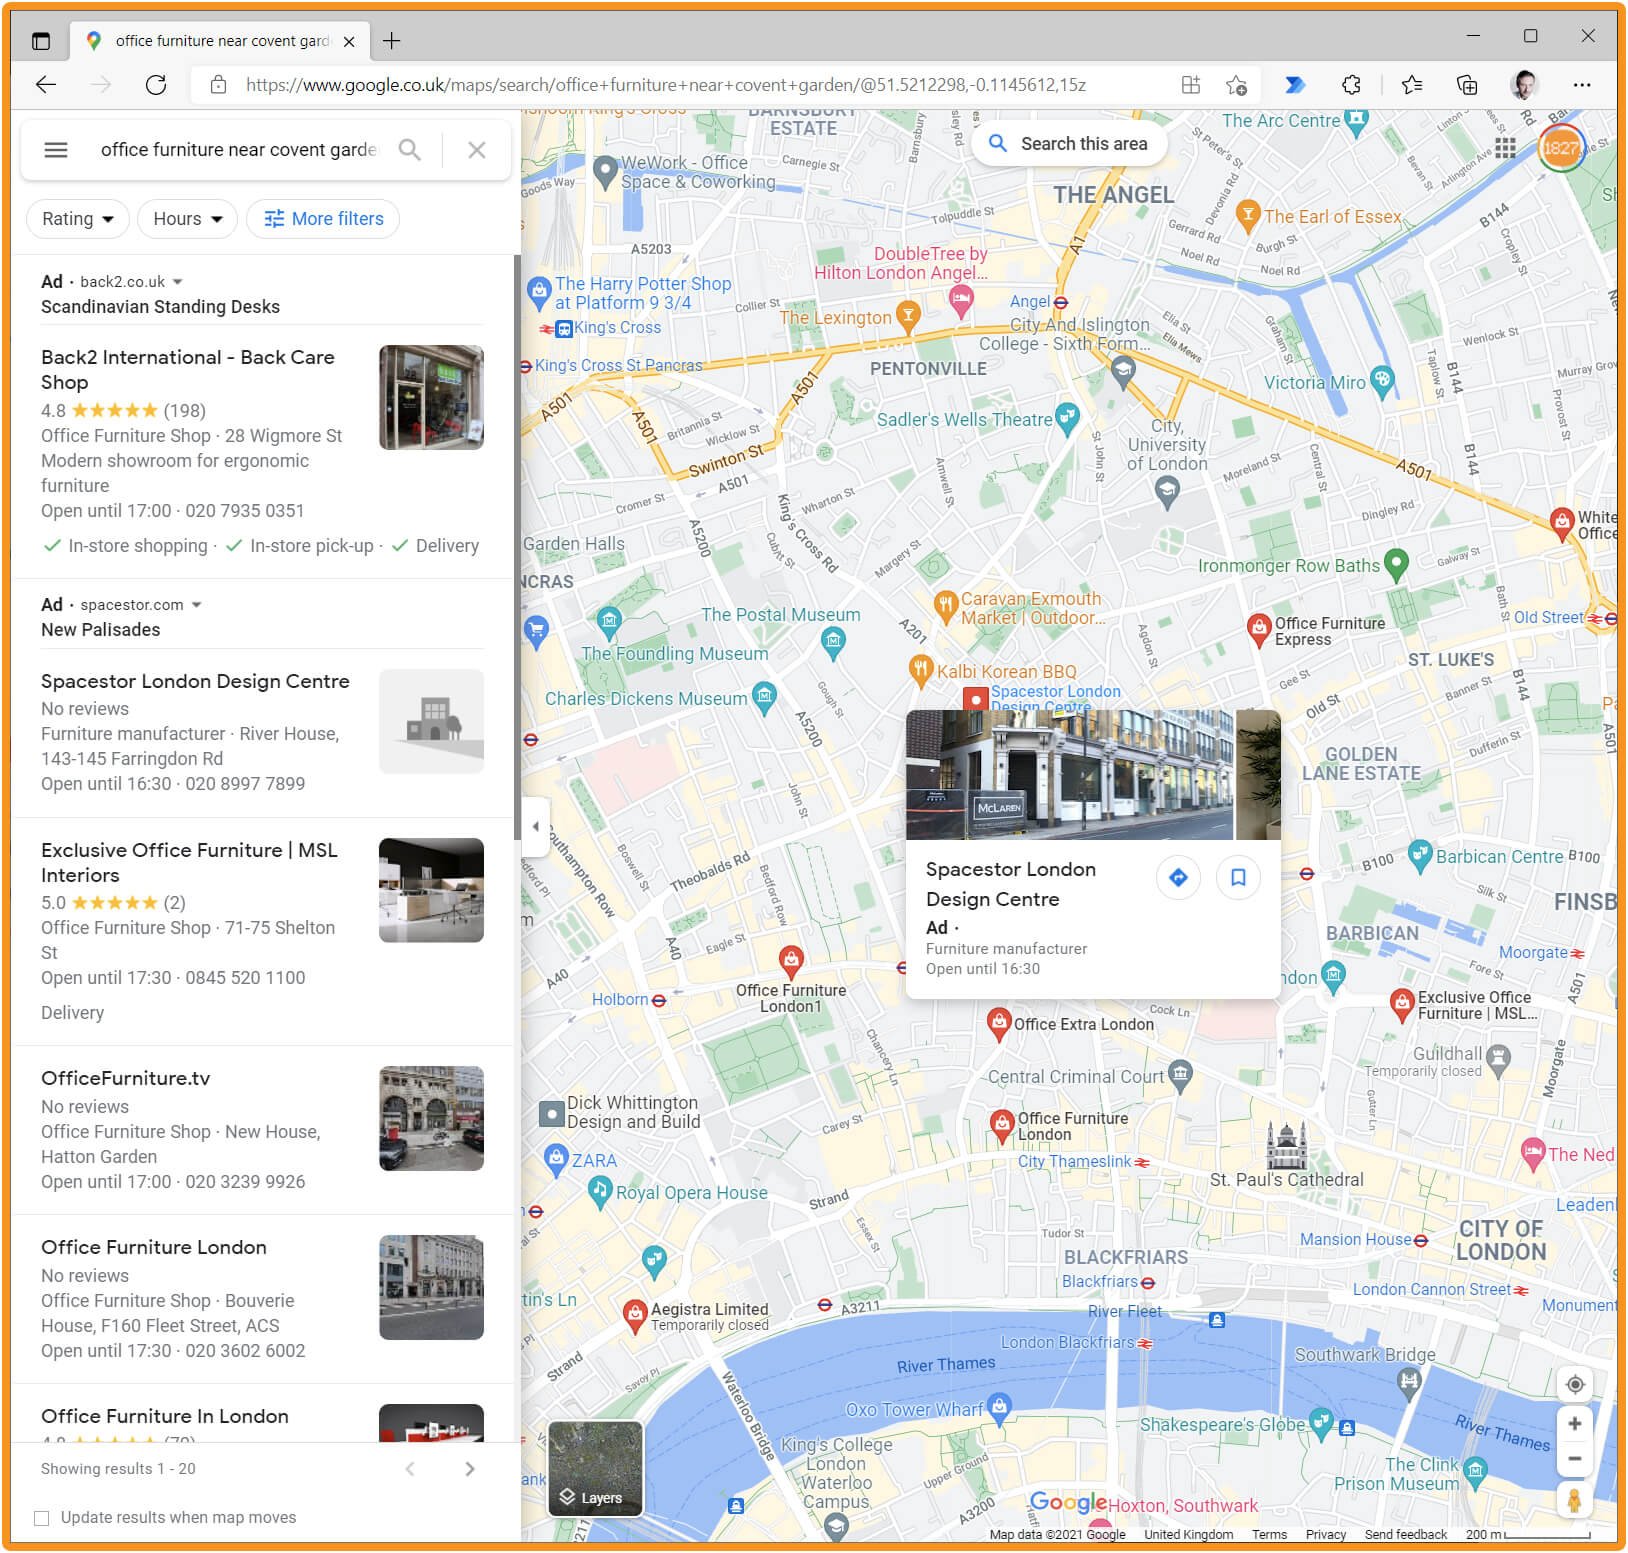Zoom out on the map

1575,1459
